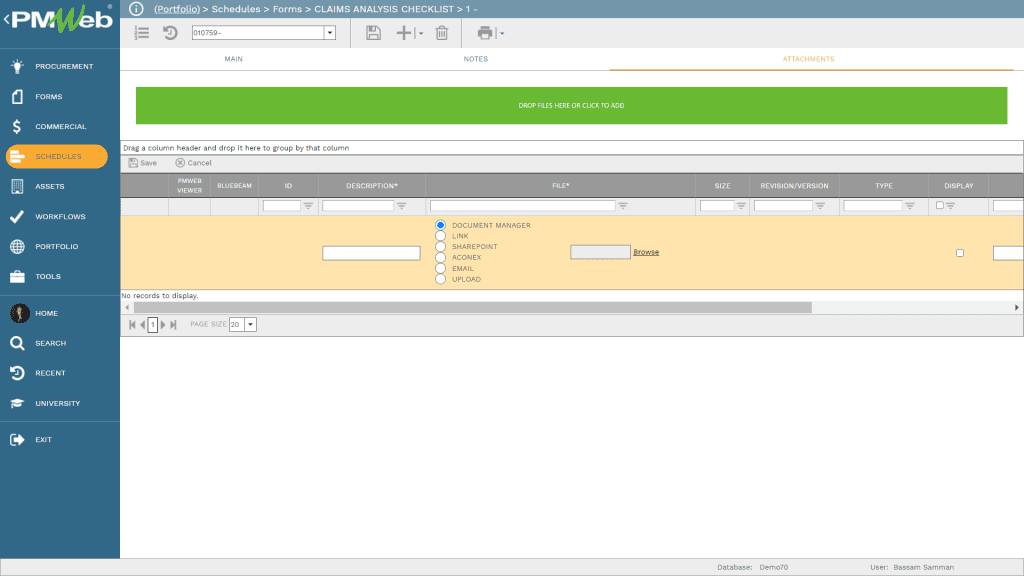Go to the previous page of records
The height and width of the screenshot is (576, 1024).
point(142,325)
